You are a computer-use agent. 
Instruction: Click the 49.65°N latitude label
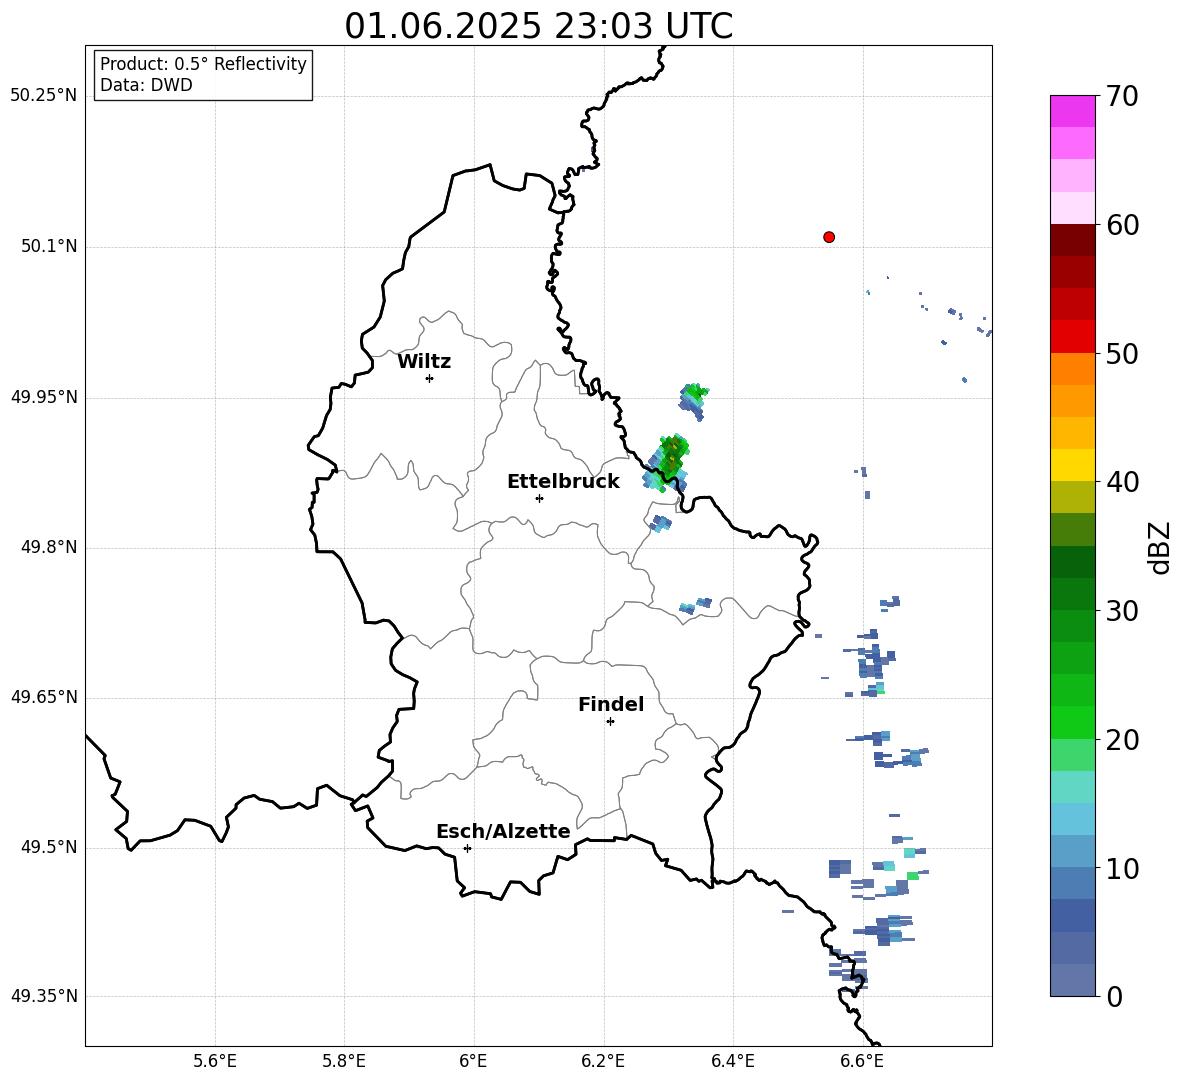click(44, 697)
